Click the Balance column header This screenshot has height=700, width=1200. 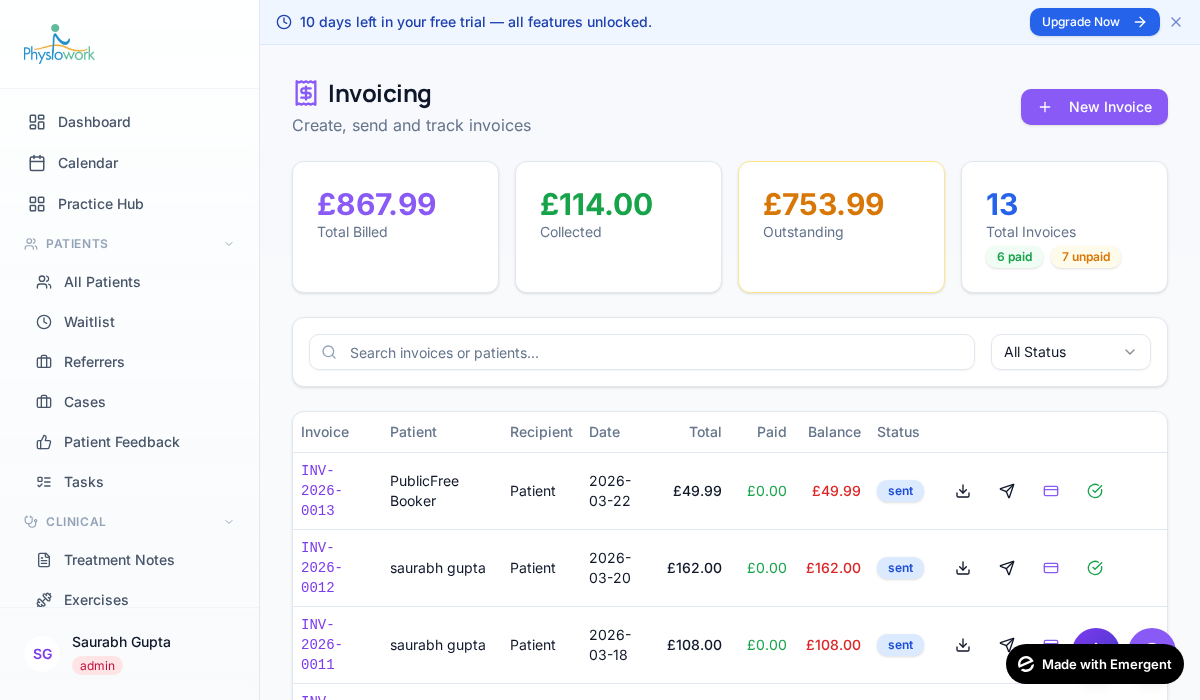point(834,432)
